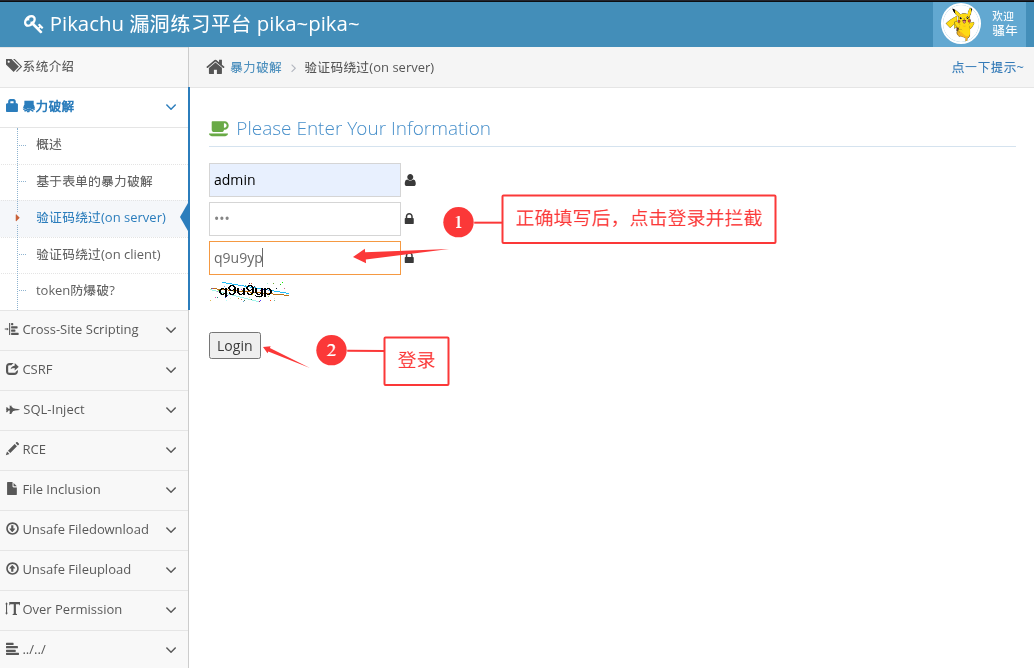Image resolution: width=1034 pixels, height=668 pixels.
Task: Open the Over Permission menu
Action: (94, 610)
